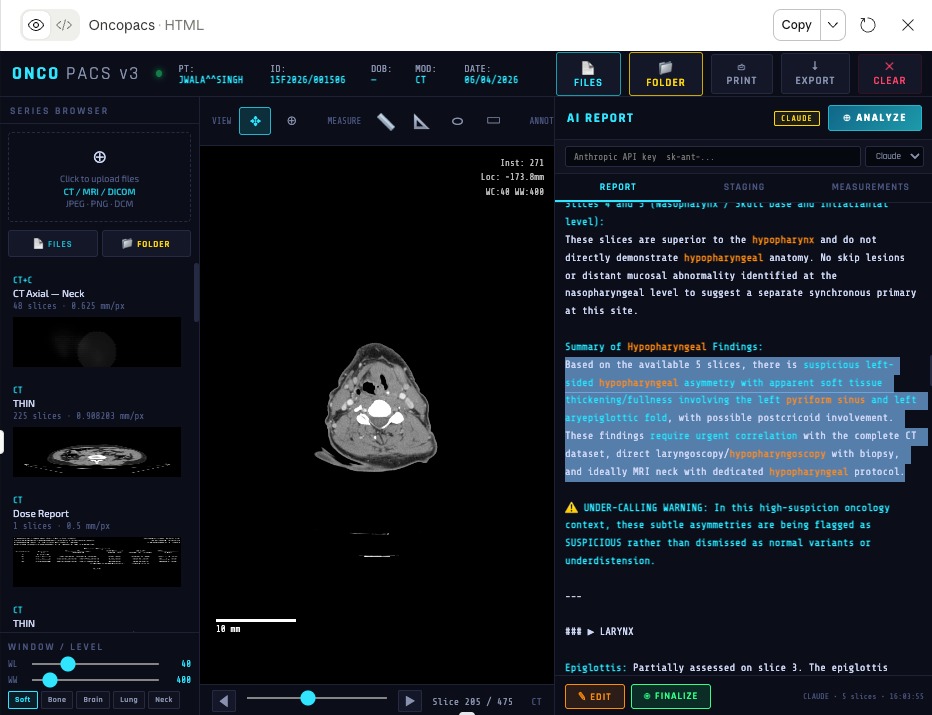Click the CT scan image viewport
The image size is (932, 715).
377,415
